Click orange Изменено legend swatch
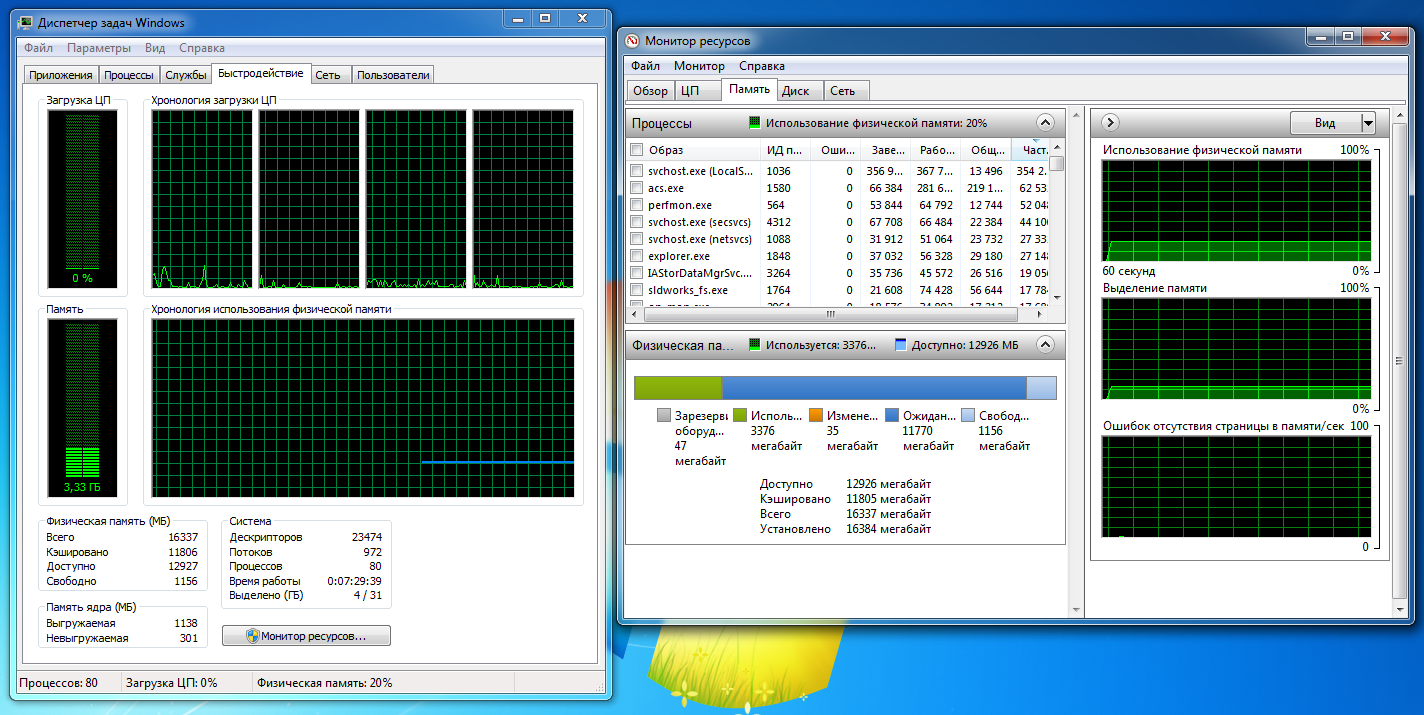 coord(816,415)
